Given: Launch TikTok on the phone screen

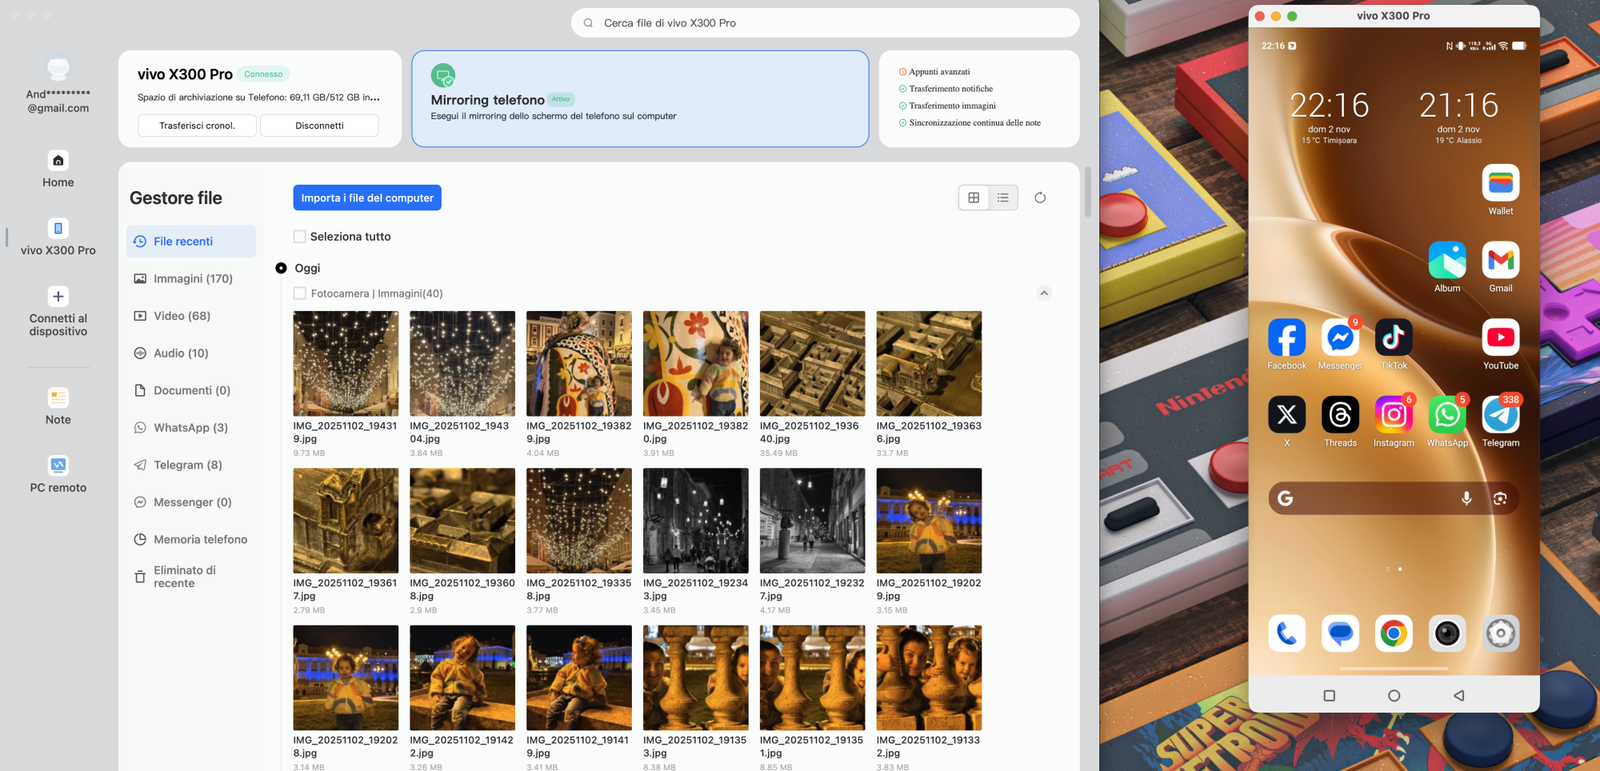Looking at the screenshot, I should coord(1393,338).
